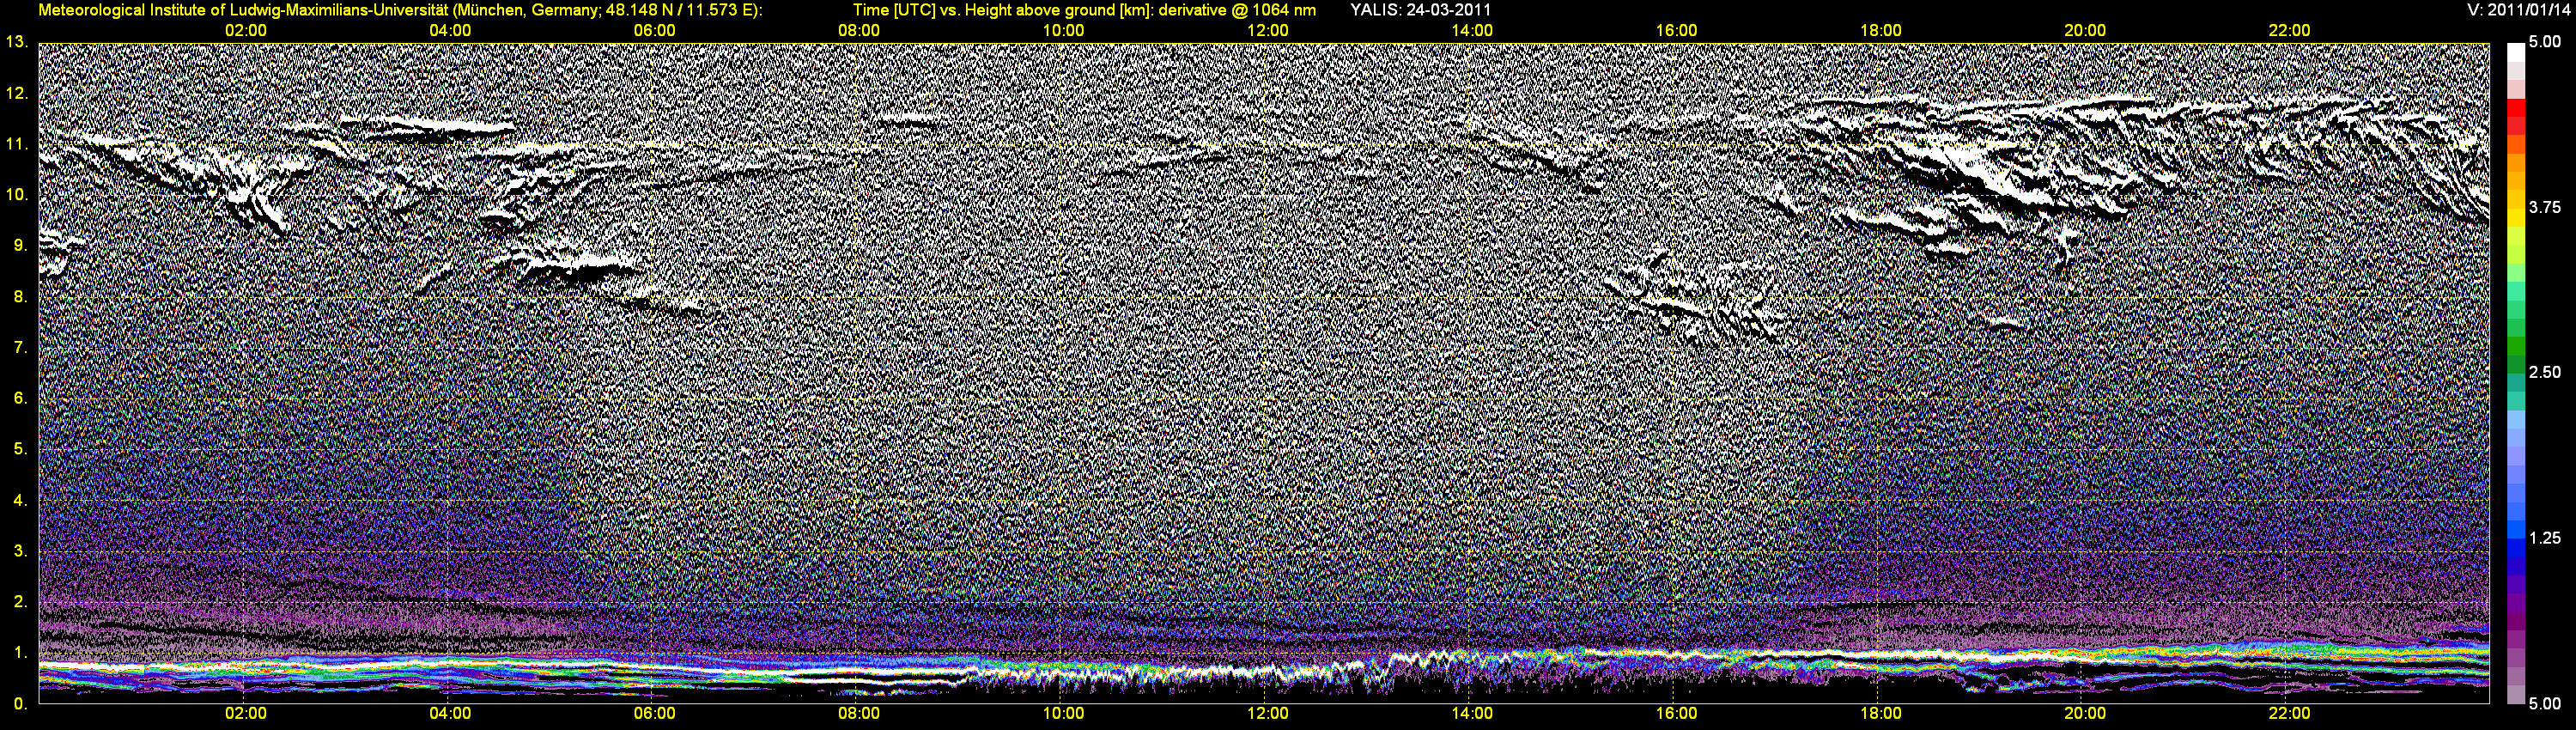The image size is (2576, 730).
Task: Click the 16:00 label on the bottom time axis
Action: [1676, 714]
